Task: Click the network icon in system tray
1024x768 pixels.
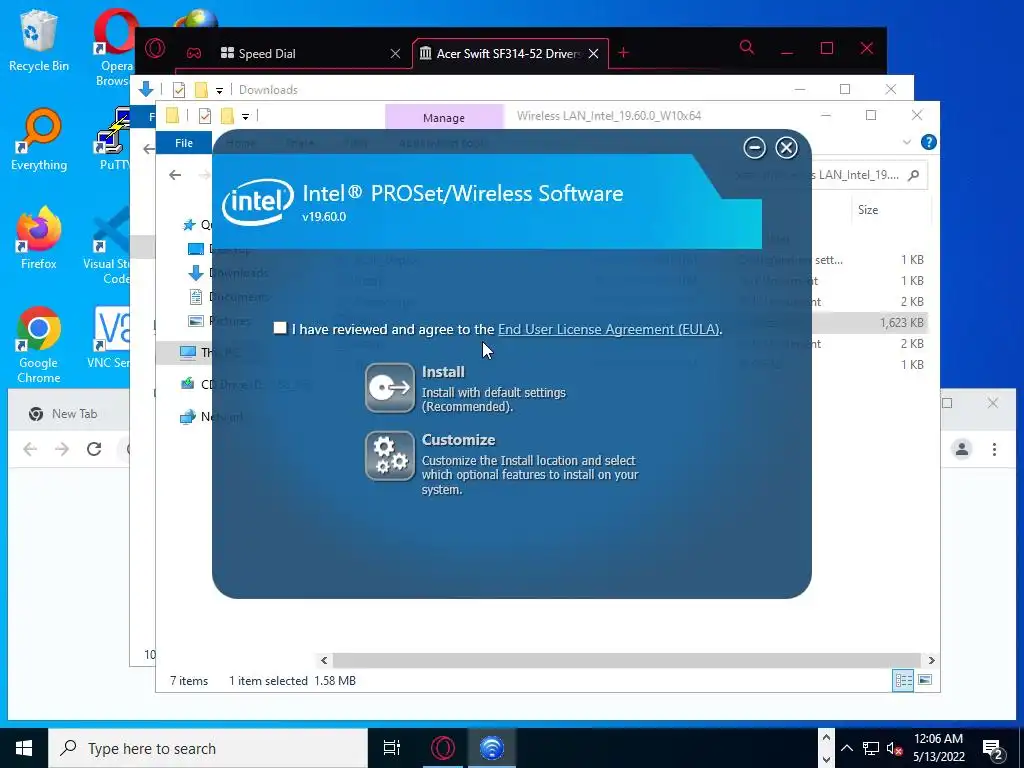Action: click(x=871, y=748)
